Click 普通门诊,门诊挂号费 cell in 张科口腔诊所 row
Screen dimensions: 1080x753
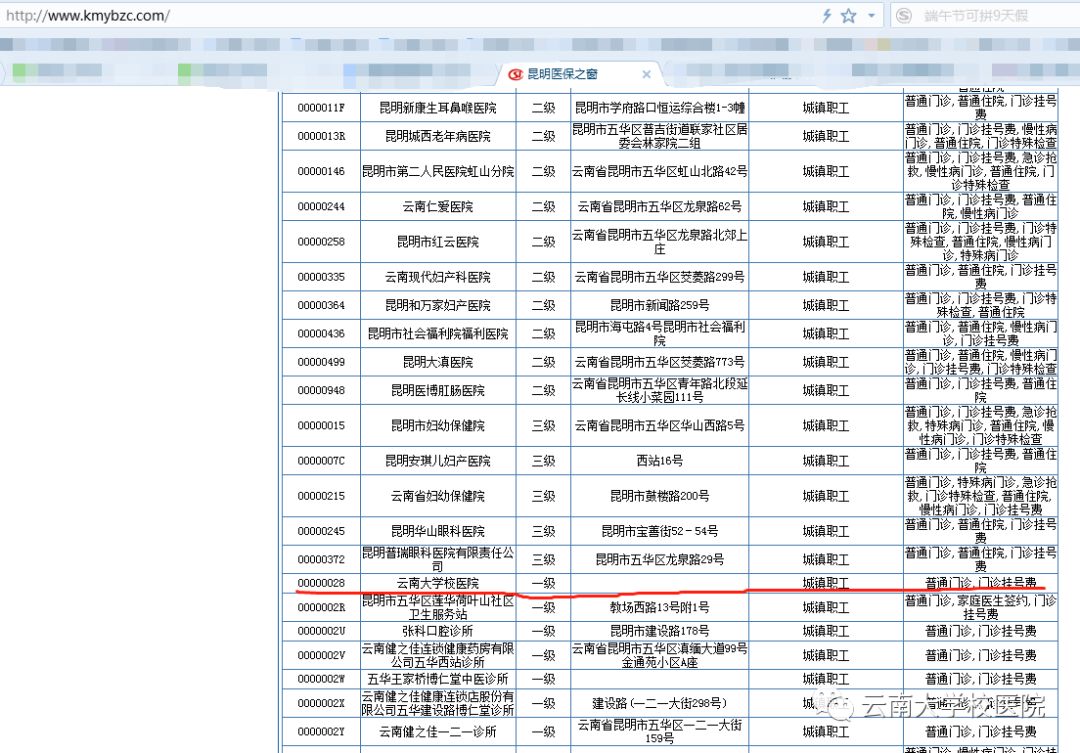[x=981, y=630]
